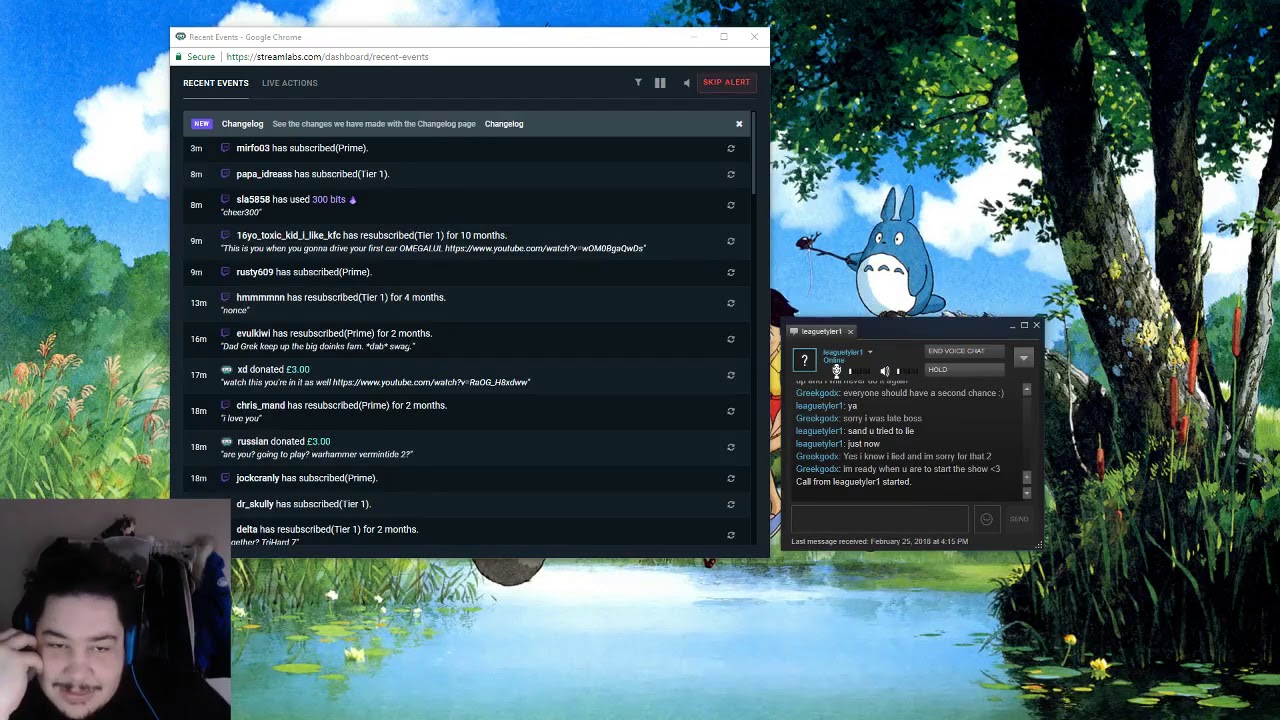Screen dimensions: 1280x720
Task: Replay dr_skully subscription alert
Action: pyautogui.click(x=731, y=504)
